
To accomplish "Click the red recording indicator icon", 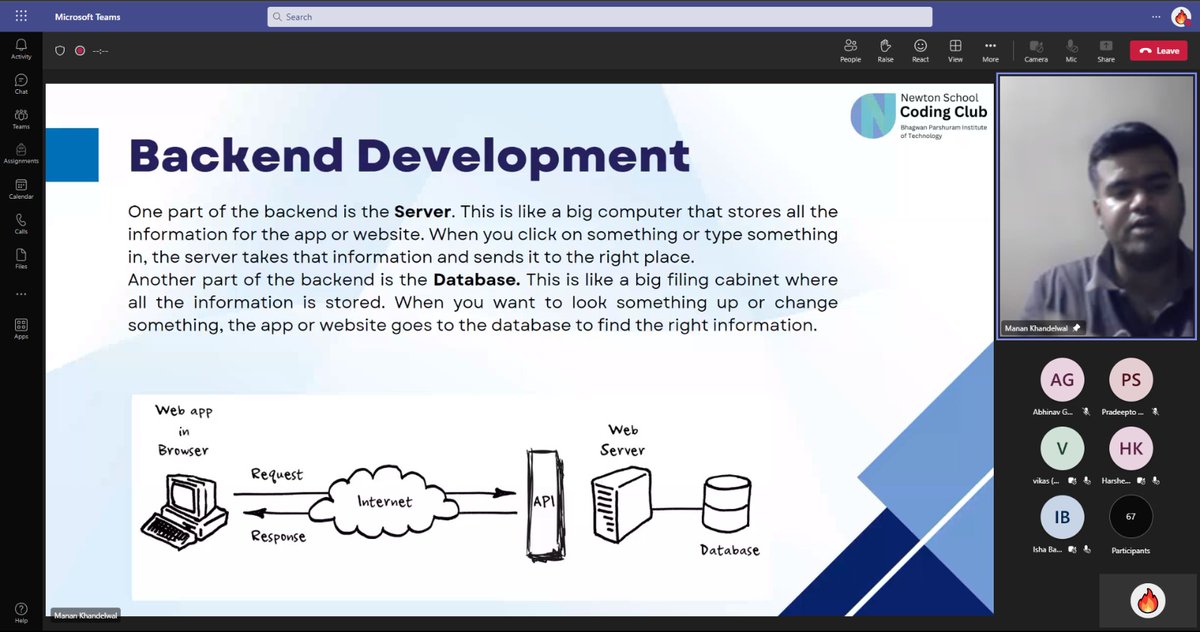I will (80, 50).
